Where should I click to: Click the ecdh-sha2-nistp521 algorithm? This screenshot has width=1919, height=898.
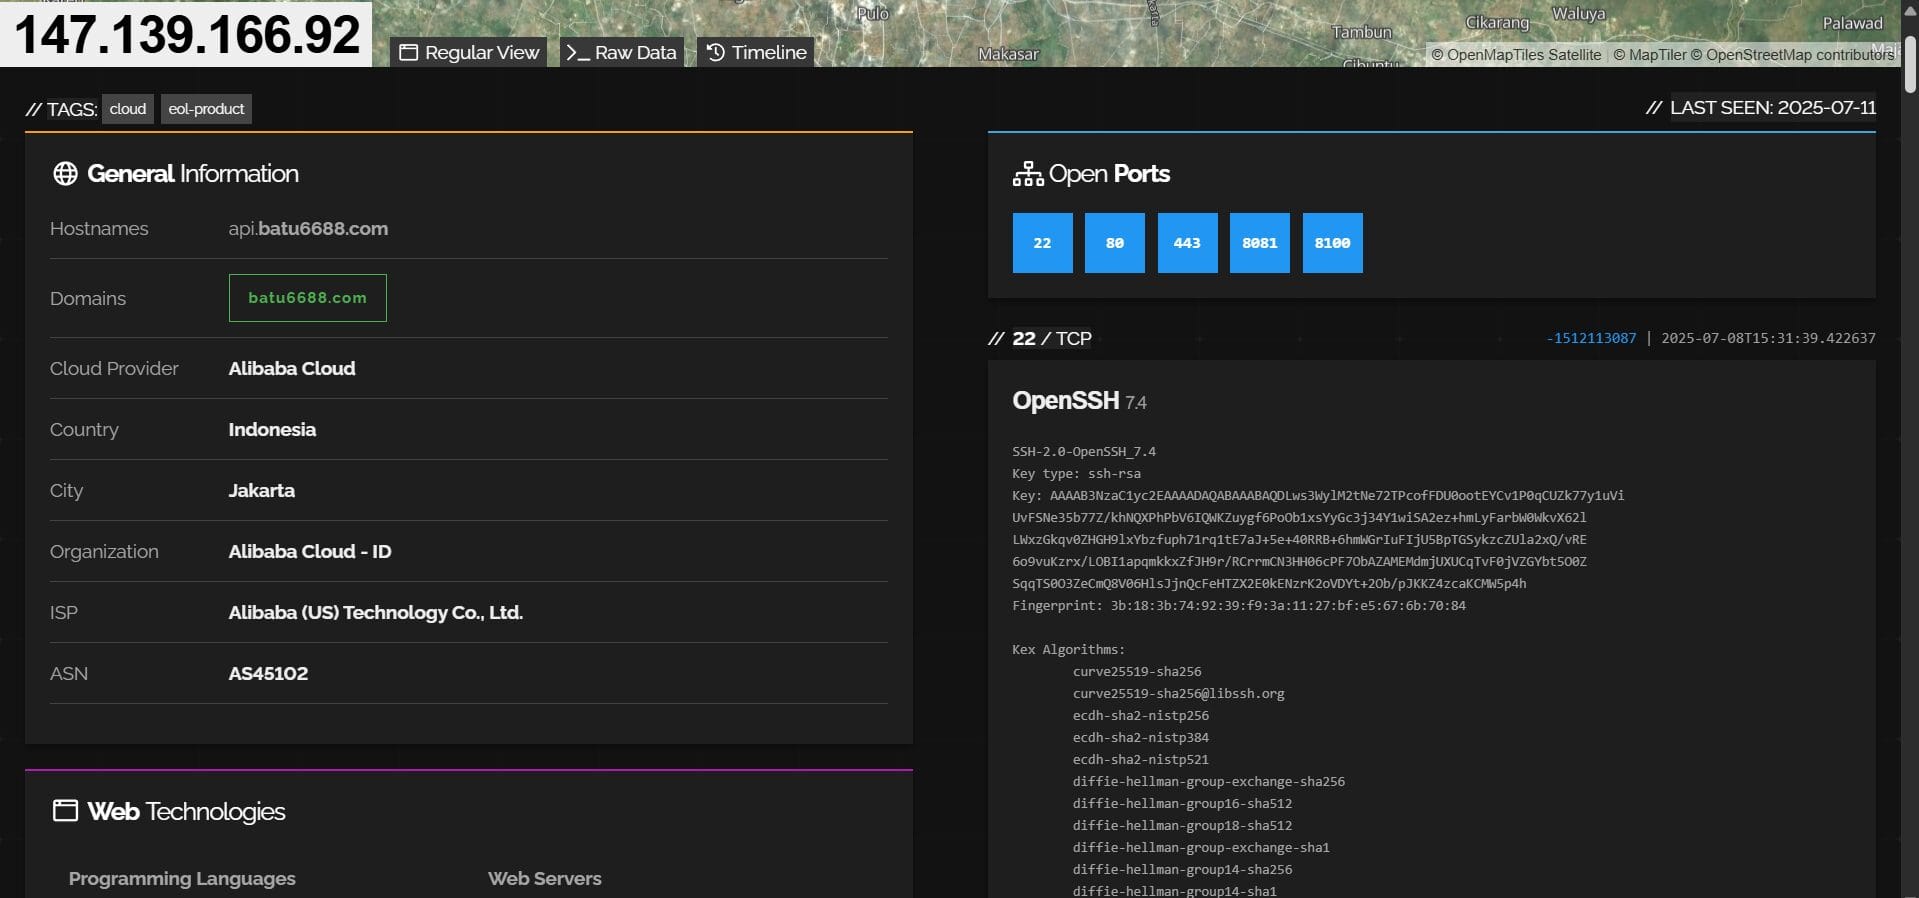pyautogui.click(x=1140, y=759)
